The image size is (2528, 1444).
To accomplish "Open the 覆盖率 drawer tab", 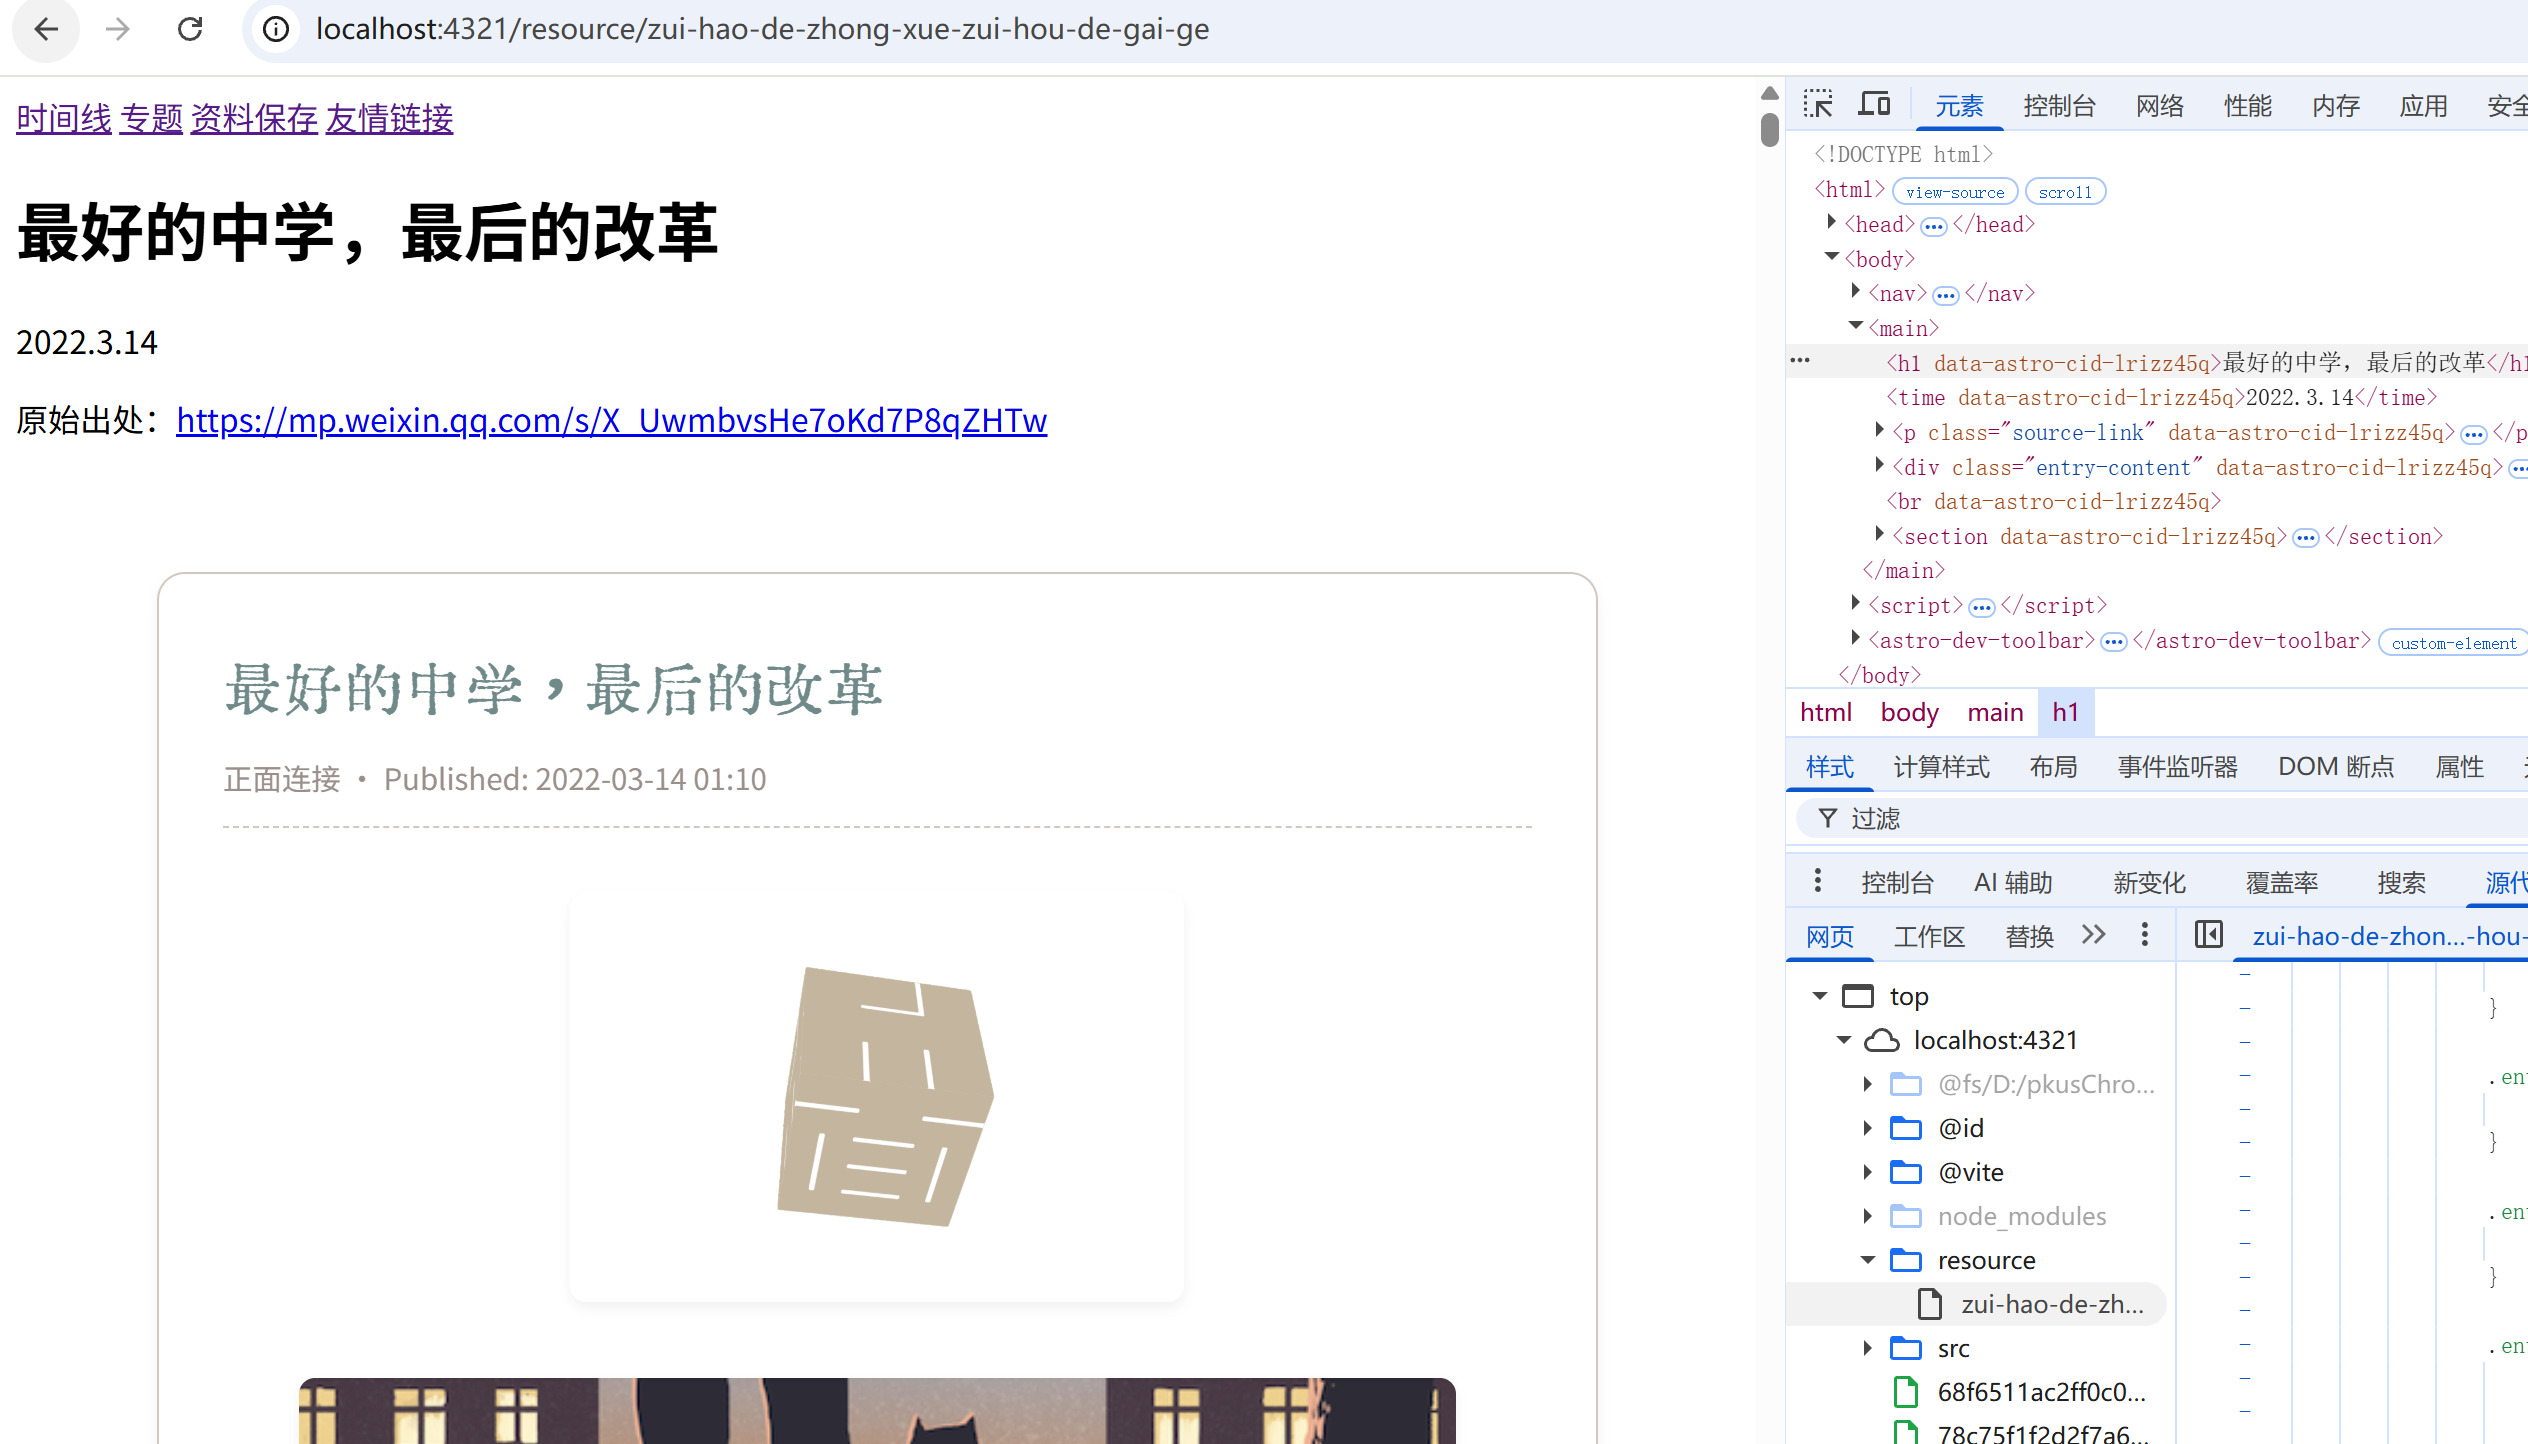I will [2282, 883].
